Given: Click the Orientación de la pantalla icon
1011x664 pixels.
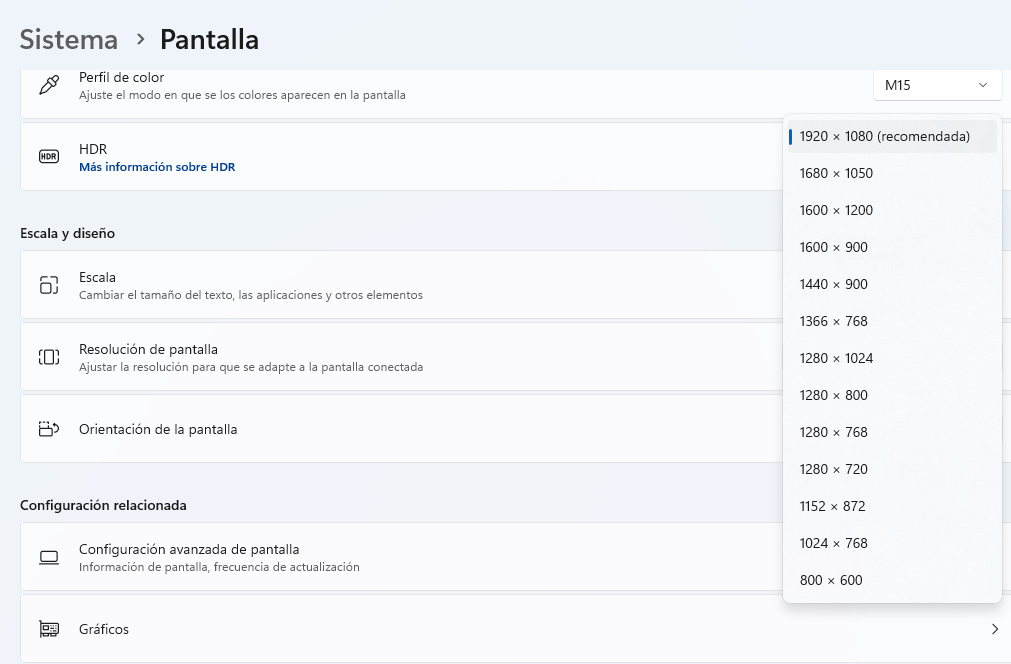Looking at the screenshot, I should (x=49, y=429).
